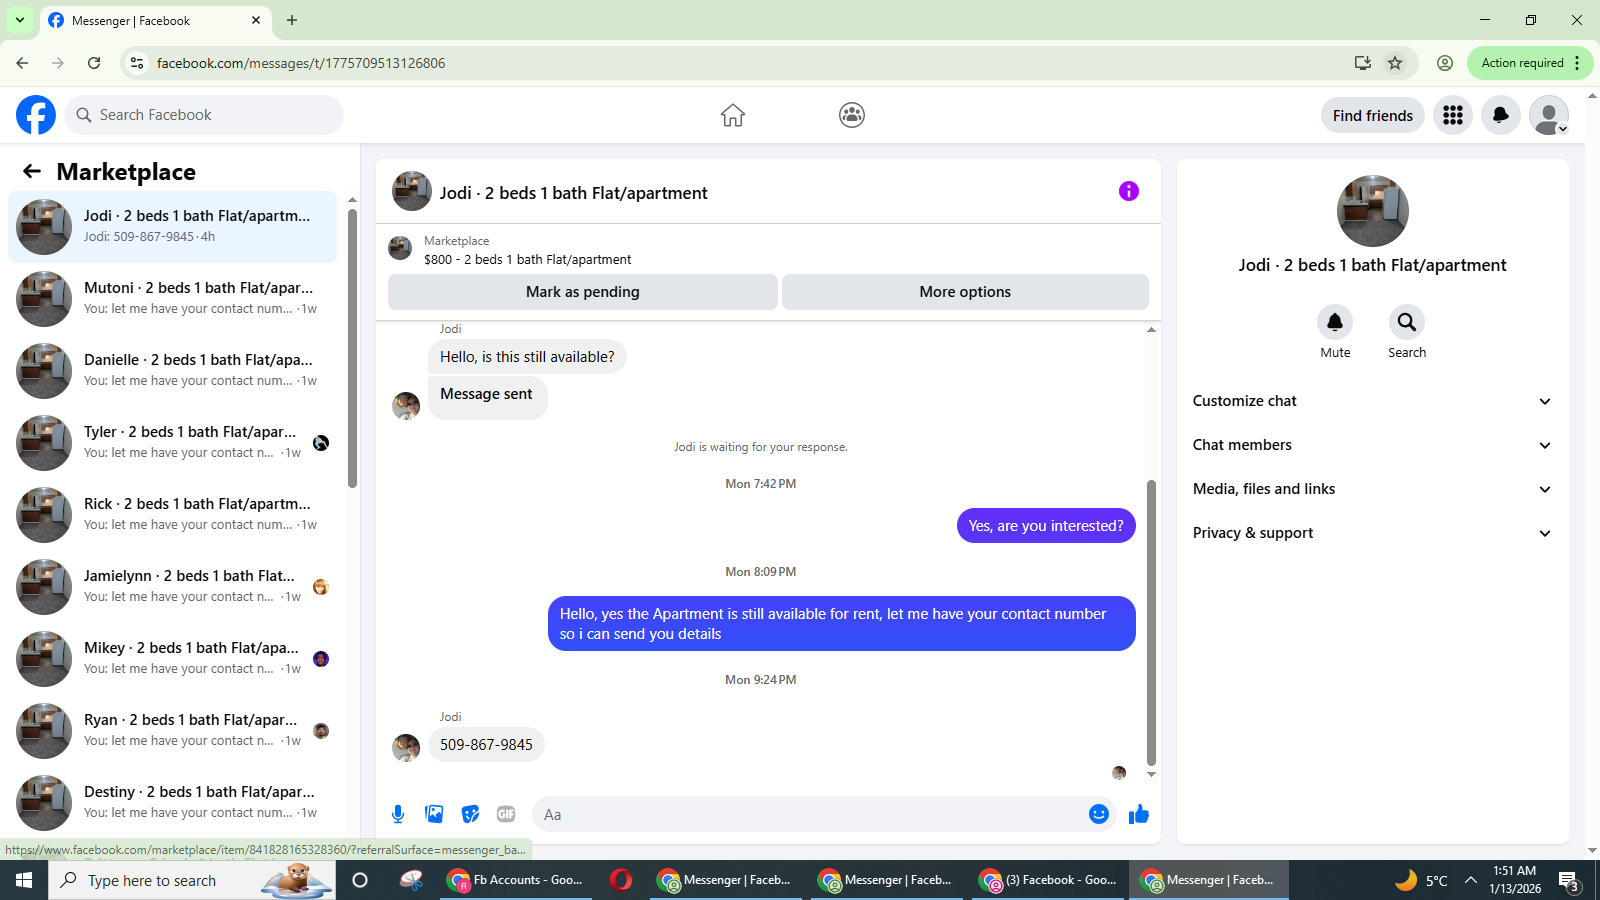This screenshot has height=900, width=1600.
Task: Open the Task View taskbar icon
Action: point(360,880)
